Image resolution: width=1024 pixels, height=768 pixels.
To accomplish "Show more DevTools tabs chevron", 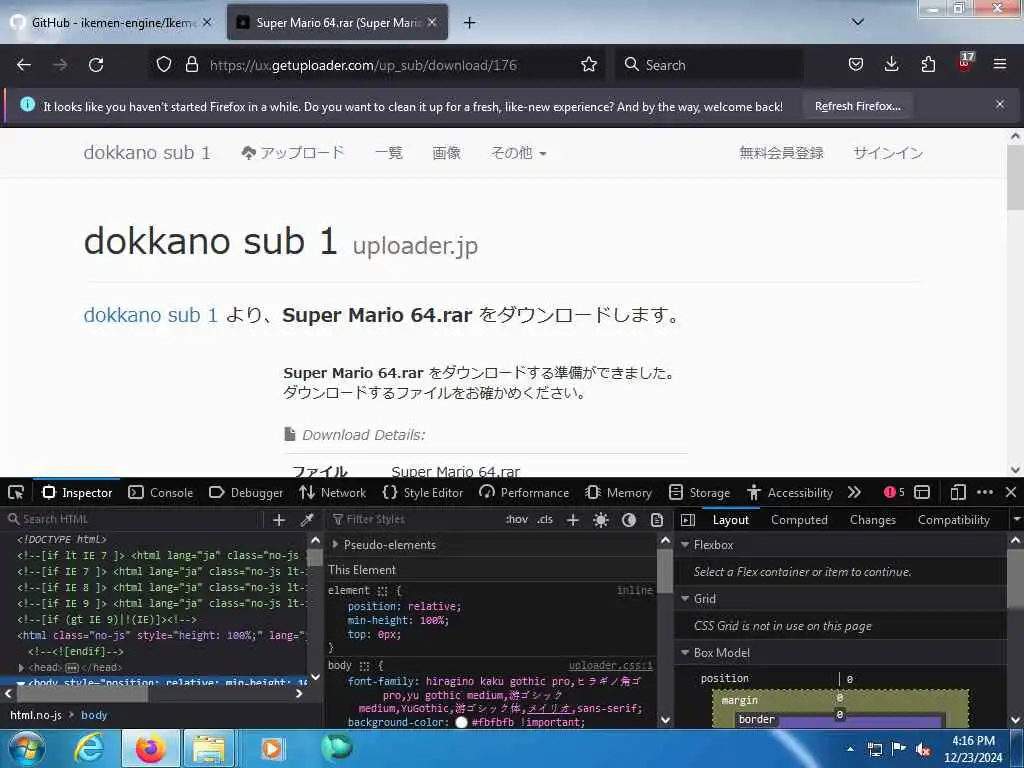I will (854, 492).
